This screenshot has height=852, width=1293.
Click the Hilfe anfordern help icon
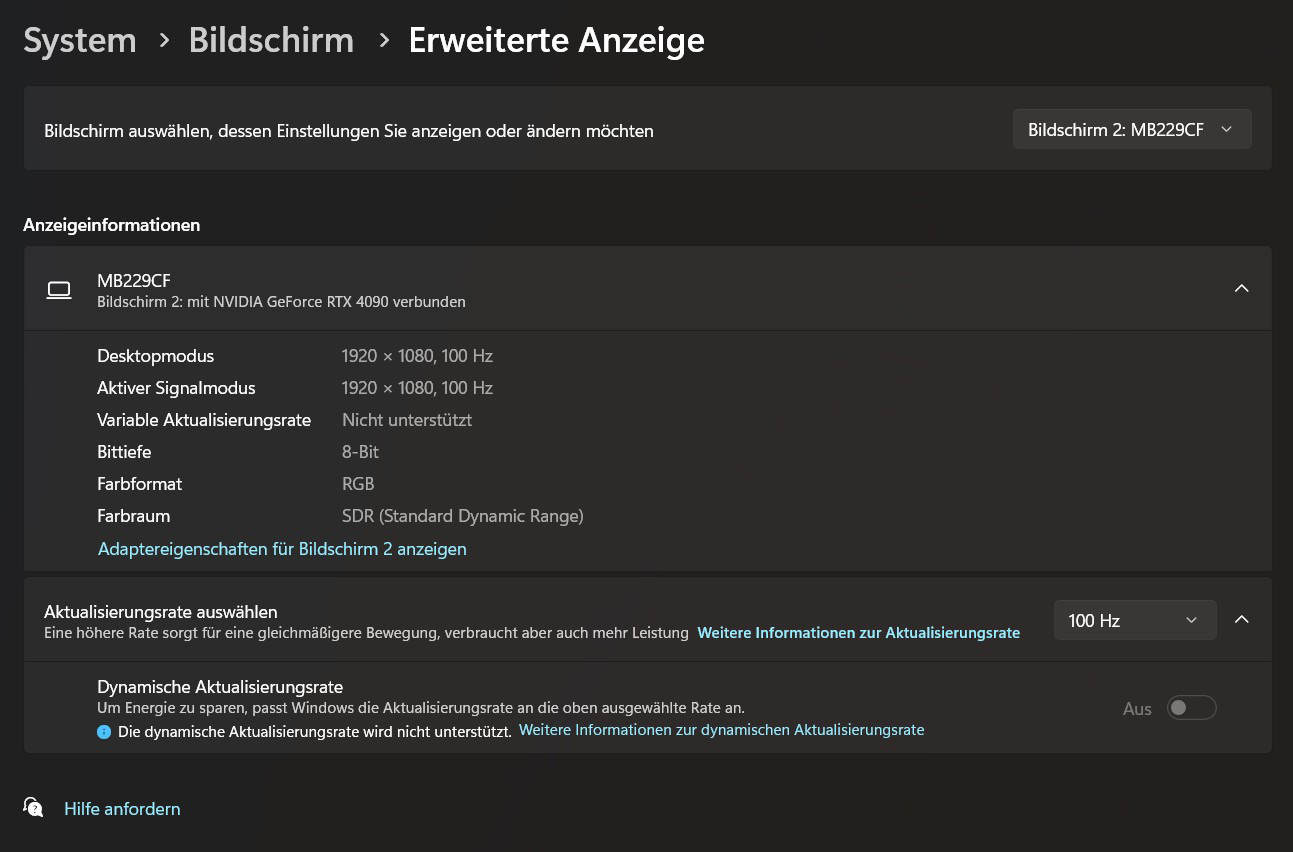[33, 807]
